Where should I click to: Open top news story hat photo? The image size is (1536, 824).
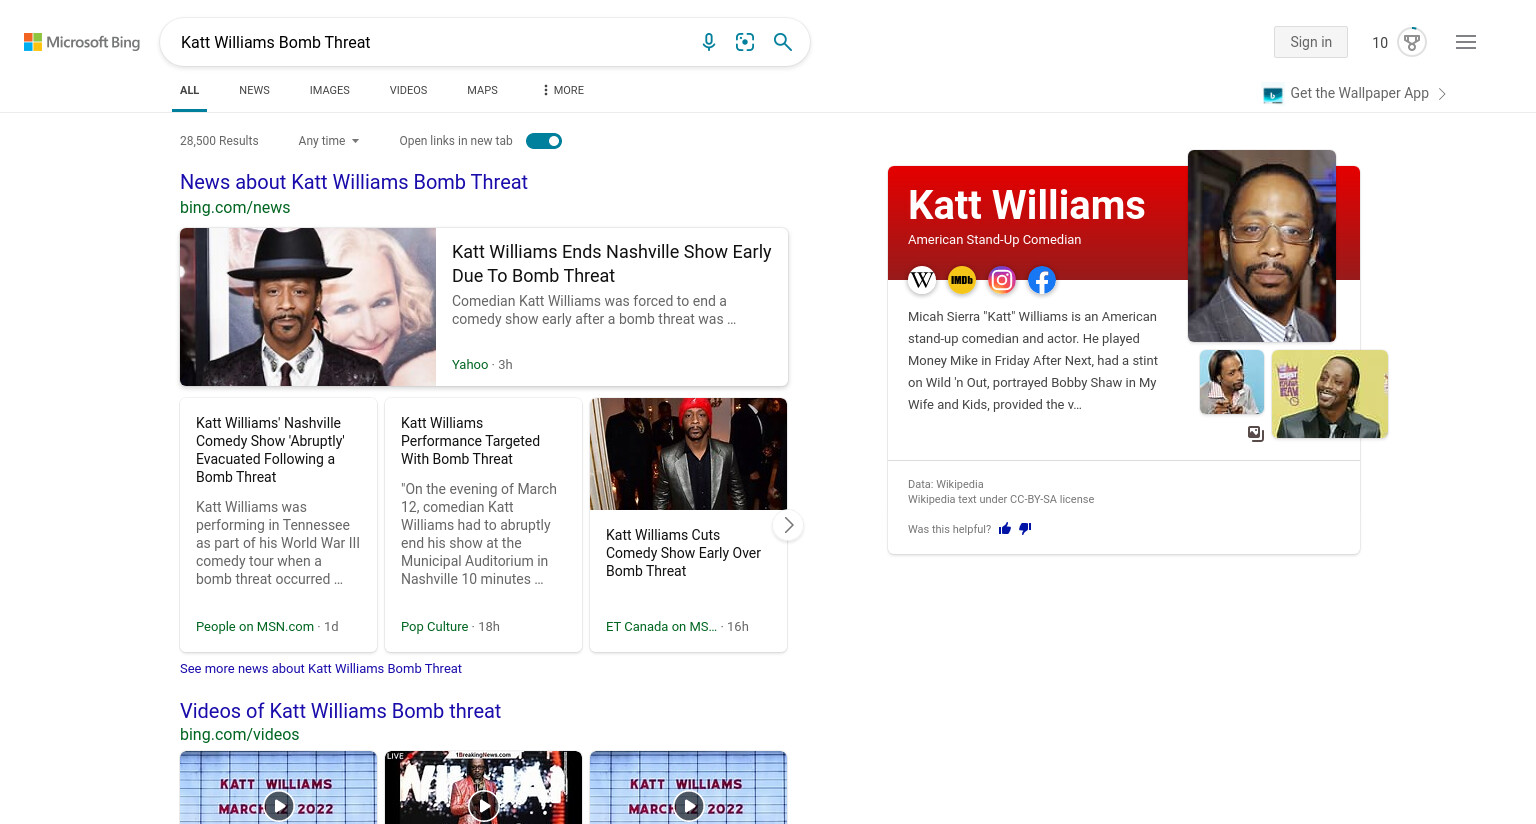(x=308, y=307)
